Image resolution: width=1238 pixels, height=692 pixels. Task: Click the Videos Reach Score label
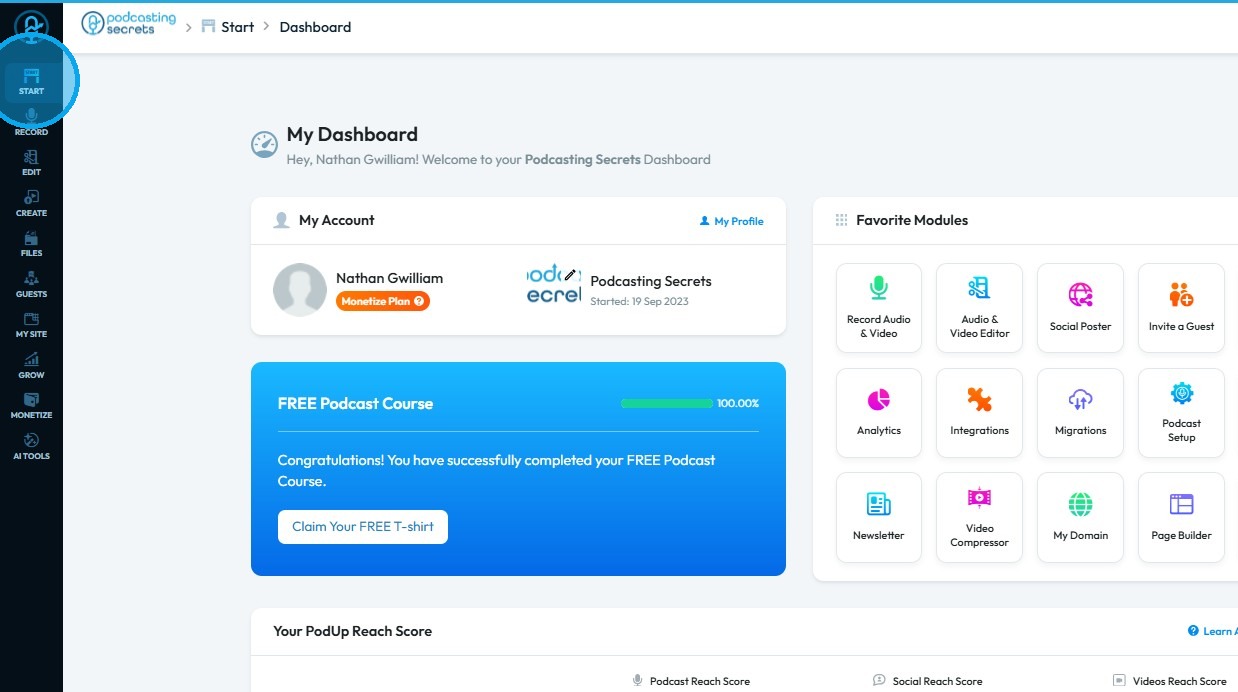click(1180, 681)
